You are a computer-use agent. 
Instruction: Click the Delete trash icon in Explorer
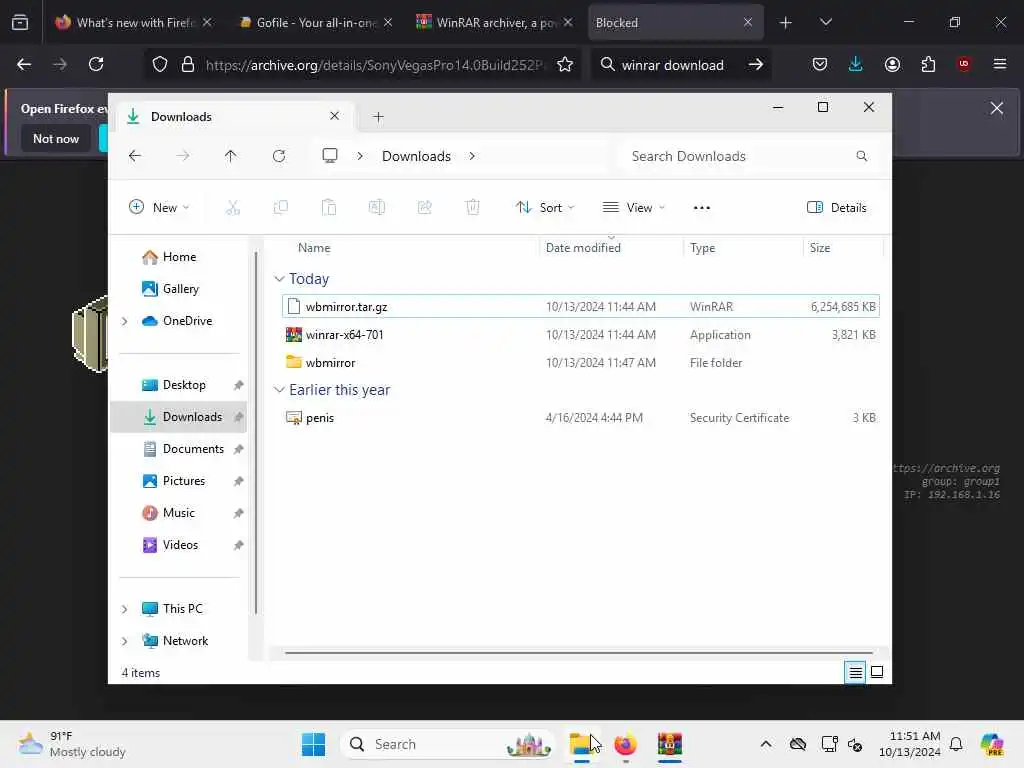pos(473,208)
